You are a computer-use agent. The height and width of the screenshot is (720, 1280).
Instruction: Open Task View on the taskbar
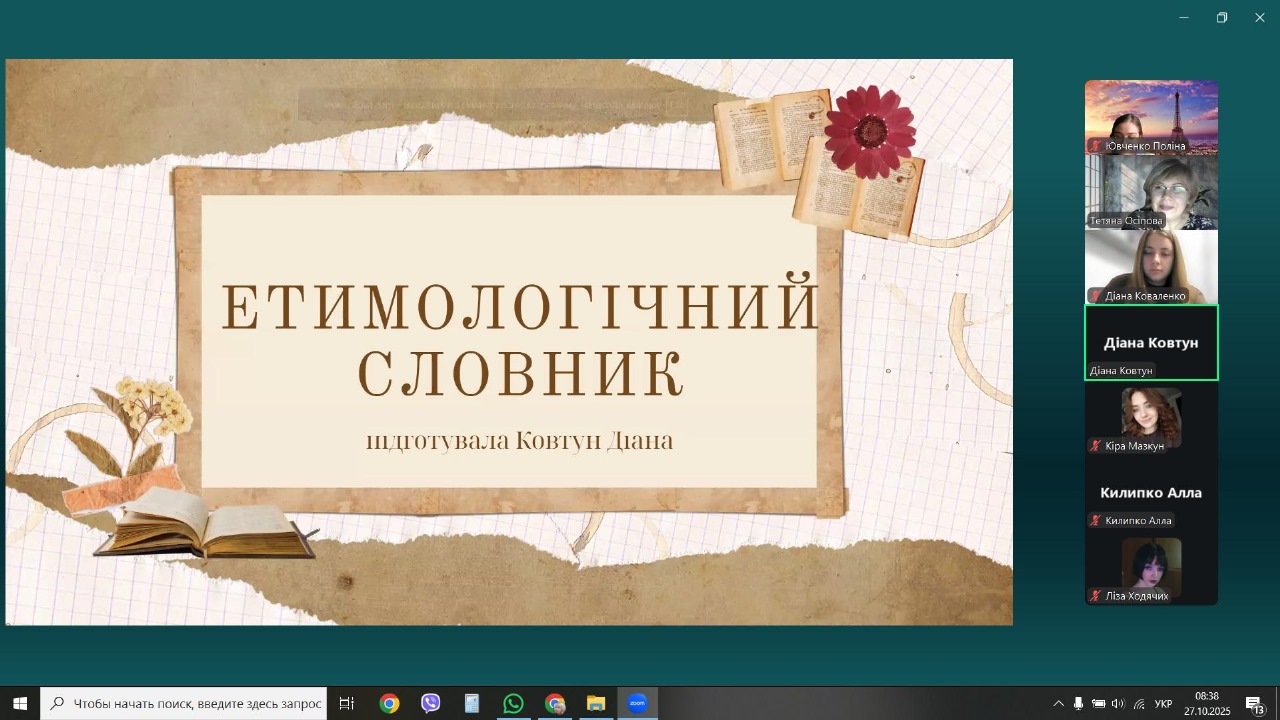347,704
